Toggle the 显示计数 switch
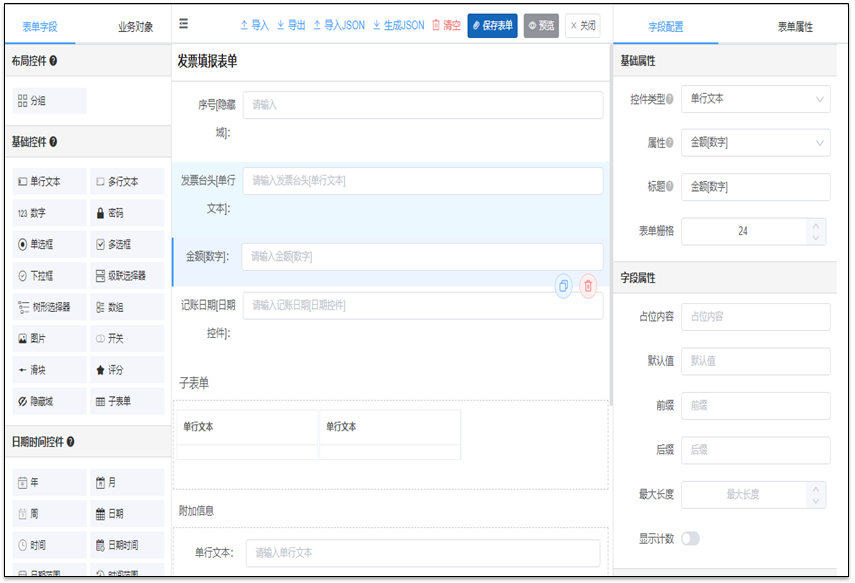 [690, 539]
